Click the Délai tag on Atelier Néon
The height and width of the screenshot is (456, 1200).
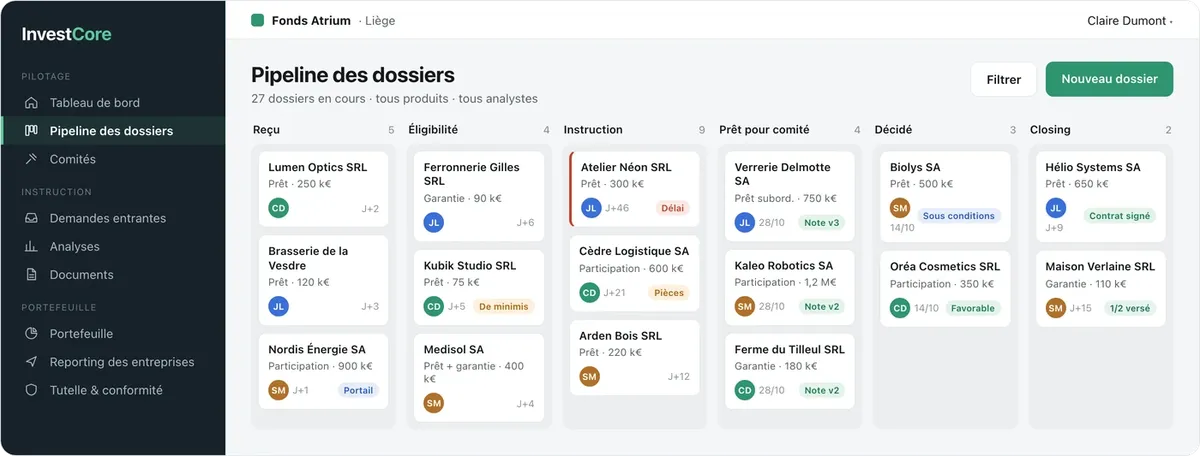(x=673, y=208)
